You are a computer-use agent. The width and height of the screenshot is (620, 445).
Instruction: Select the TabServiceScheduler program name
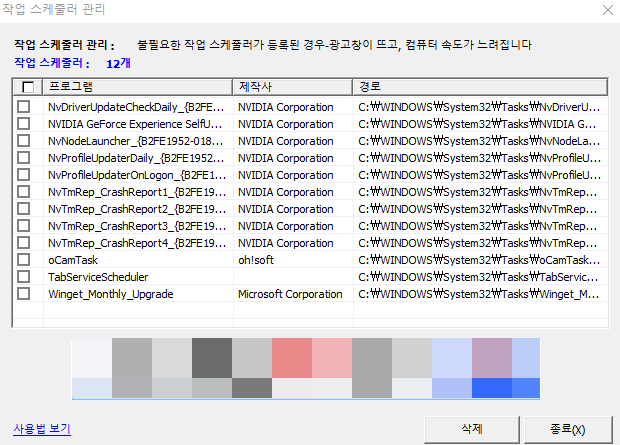(x=98, y=277)
